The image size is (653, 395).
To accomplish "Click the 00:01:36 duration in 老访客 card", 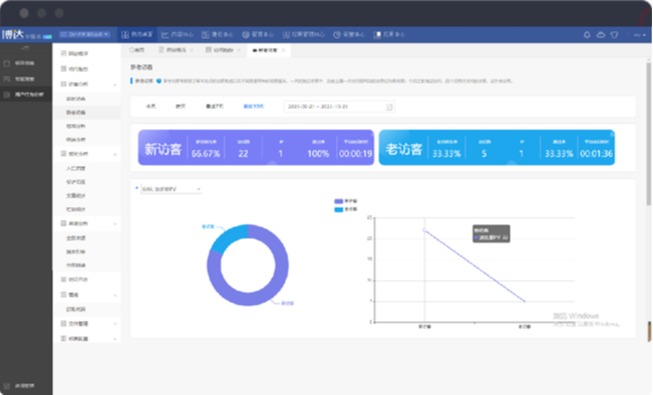I will pos(596,154).
